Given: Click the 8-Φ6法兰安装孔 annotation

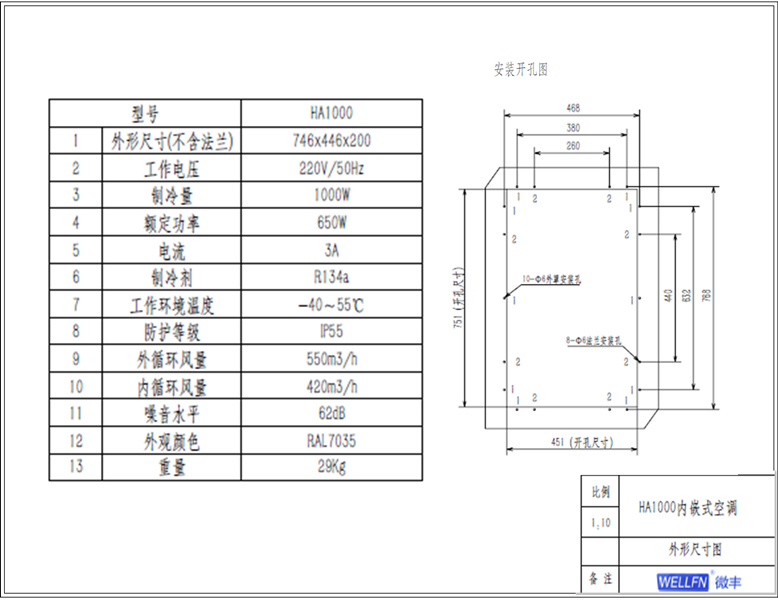Looking at the screenshot, I should 593,340.
